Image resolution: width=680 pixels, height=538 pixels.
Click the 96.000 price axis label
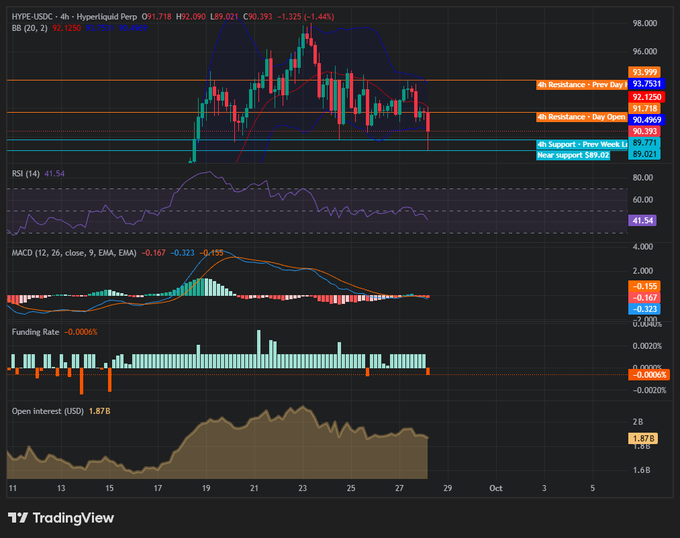644,52
